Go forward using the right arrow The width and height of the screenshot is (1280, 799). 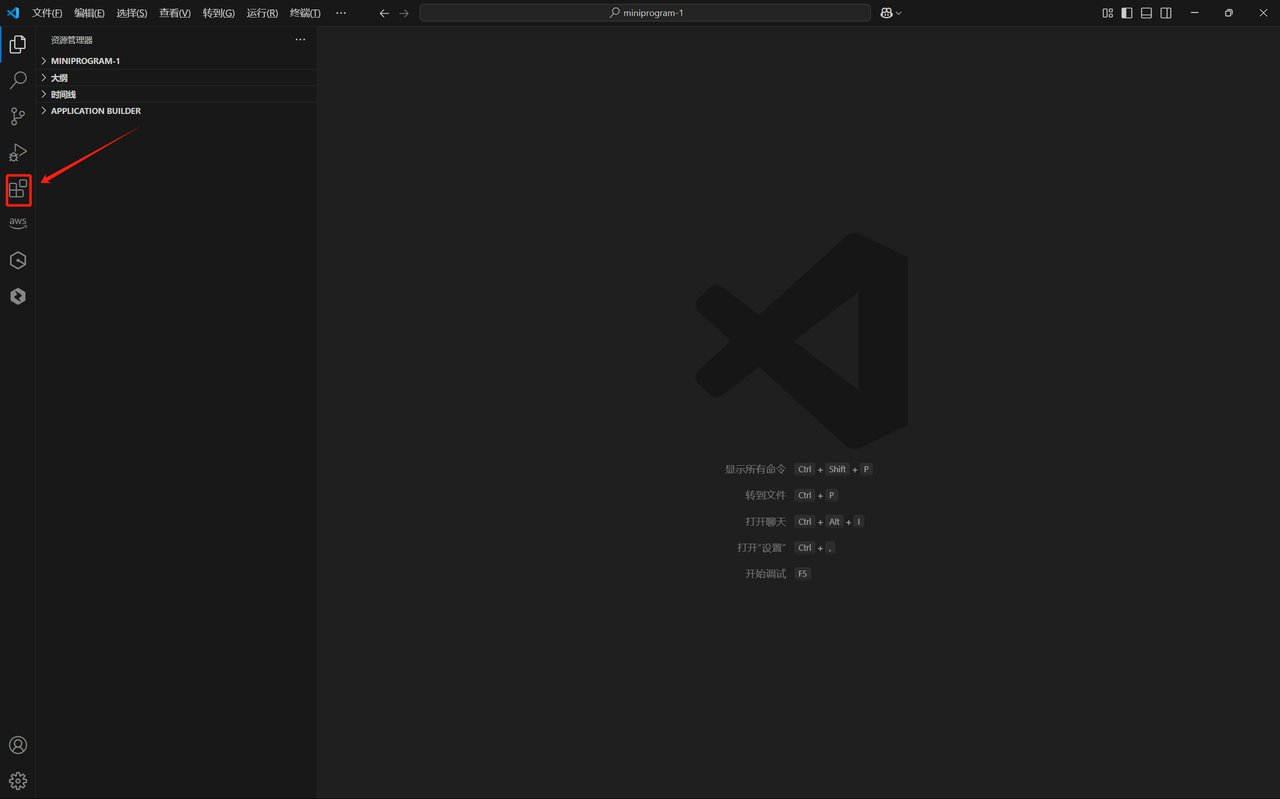pos(404,13)
